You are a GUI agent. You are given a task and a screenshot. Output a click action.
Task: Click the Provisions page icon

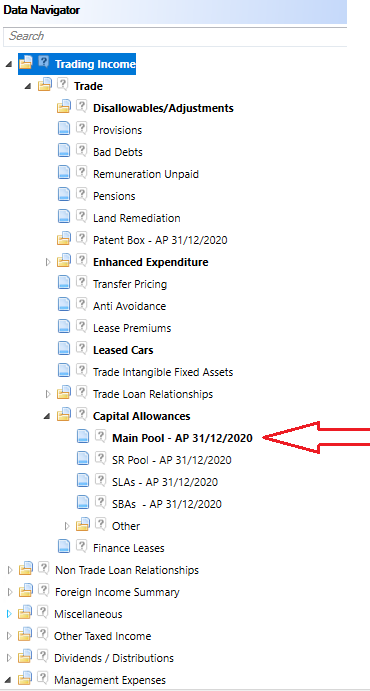pyautogui.click(x=64, y=129)
